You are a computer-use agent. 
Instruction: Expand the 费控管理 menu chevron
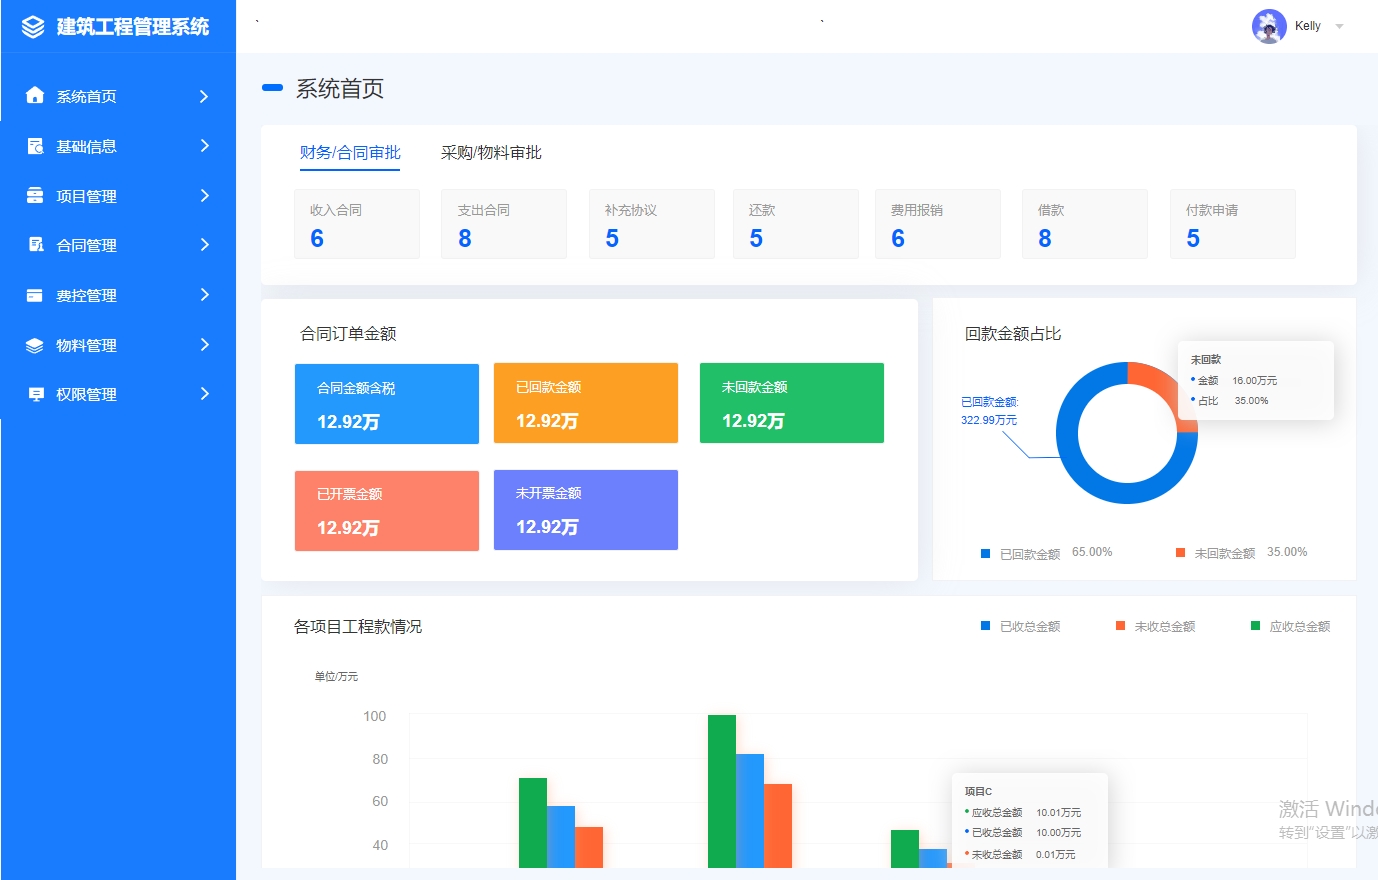point(204,295)
